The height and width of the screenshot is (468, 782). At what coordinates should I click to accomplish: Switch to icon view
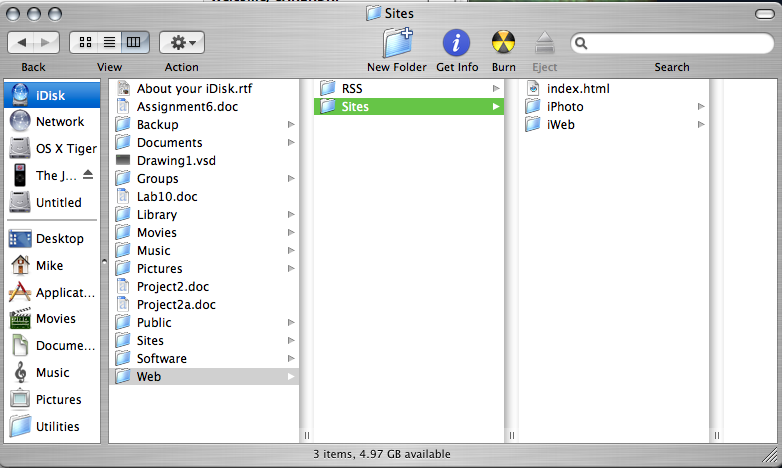click(85, 42)
